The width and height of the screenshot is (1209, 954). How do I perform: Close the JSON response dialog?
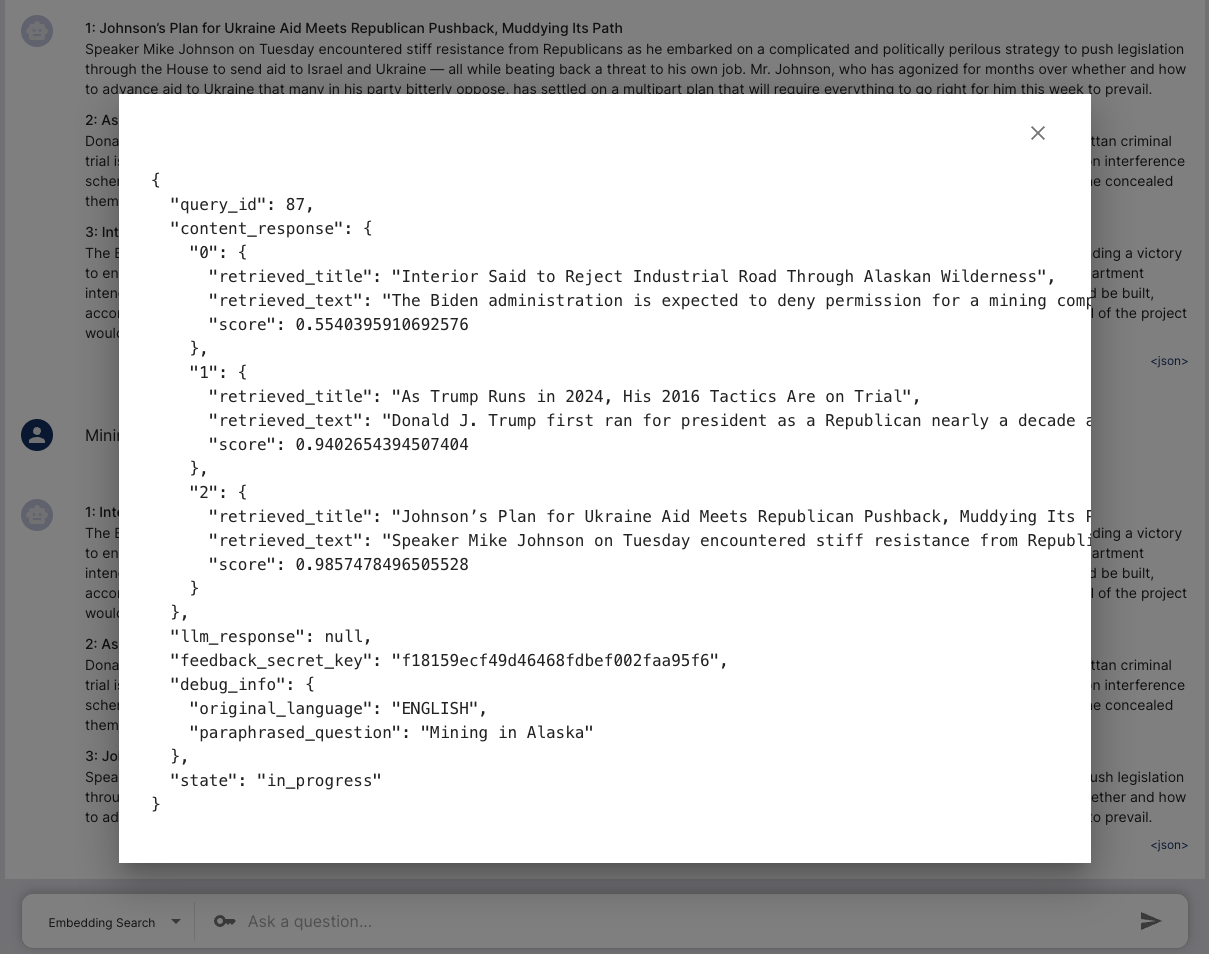[x=1037, y=133]
